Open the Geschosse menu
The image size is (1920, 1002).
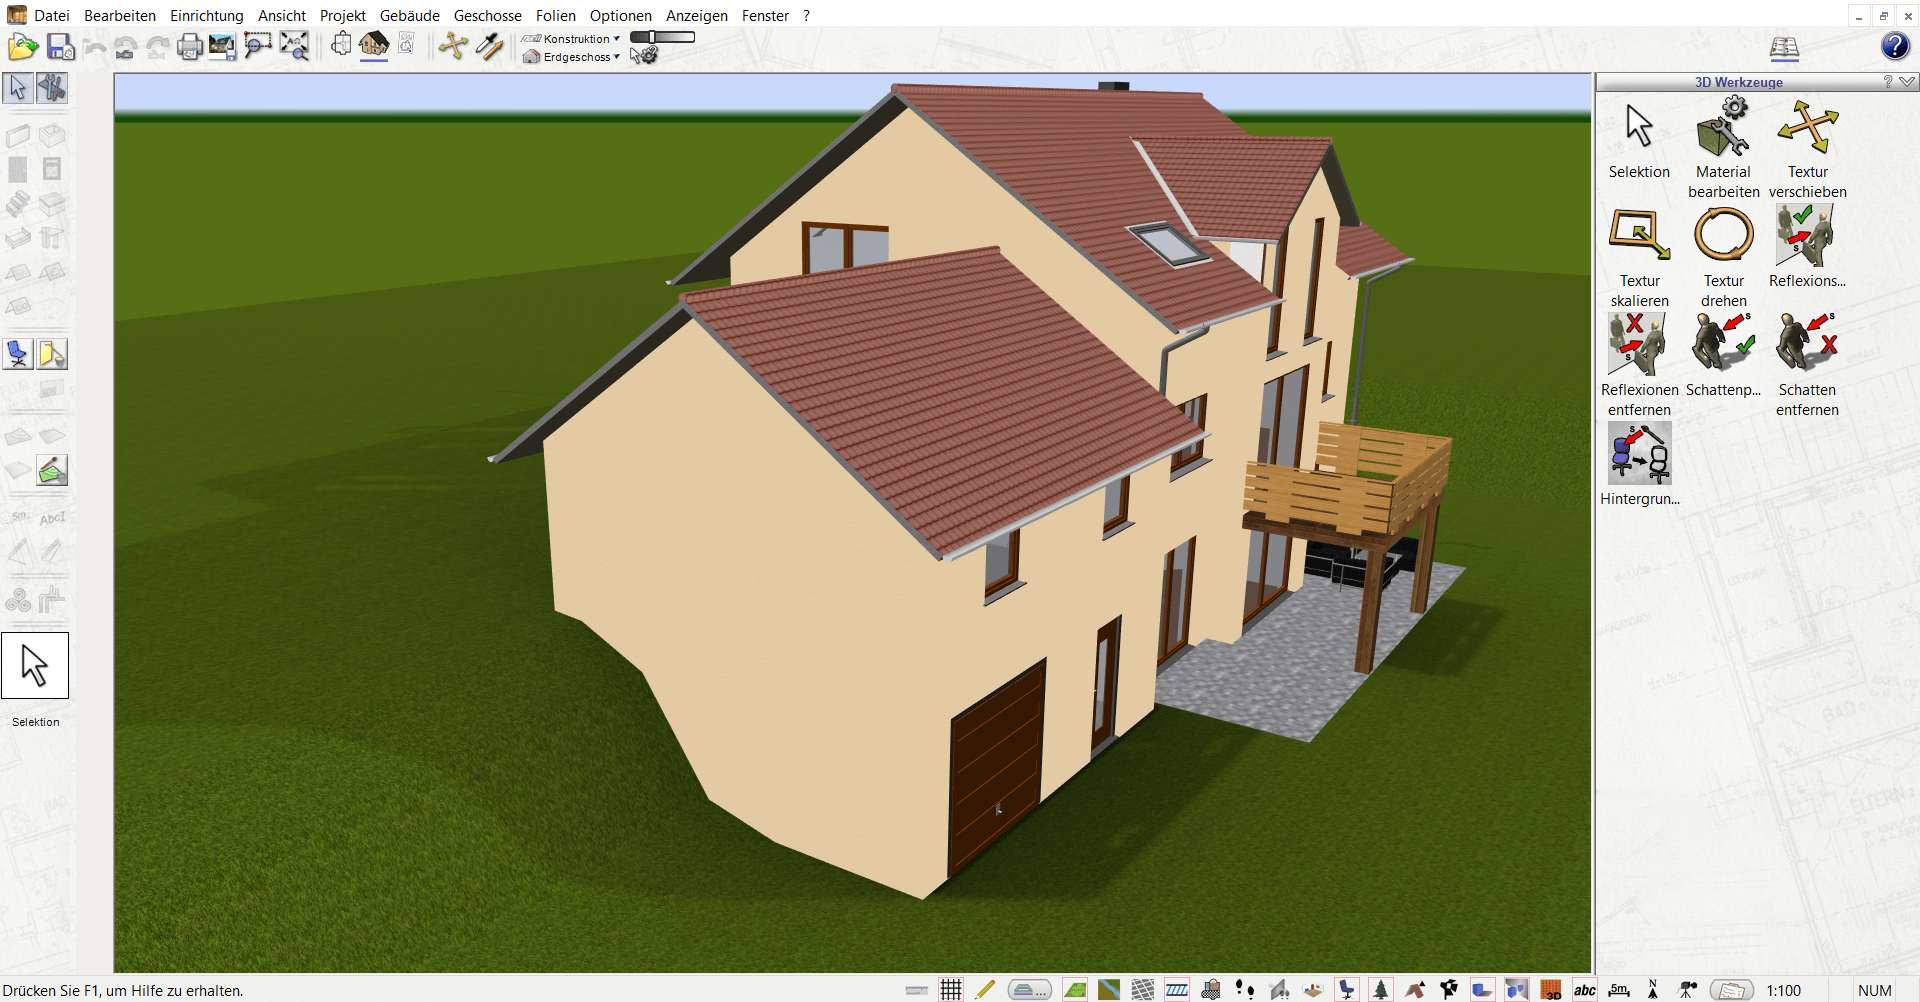click(x=488, y=16)
